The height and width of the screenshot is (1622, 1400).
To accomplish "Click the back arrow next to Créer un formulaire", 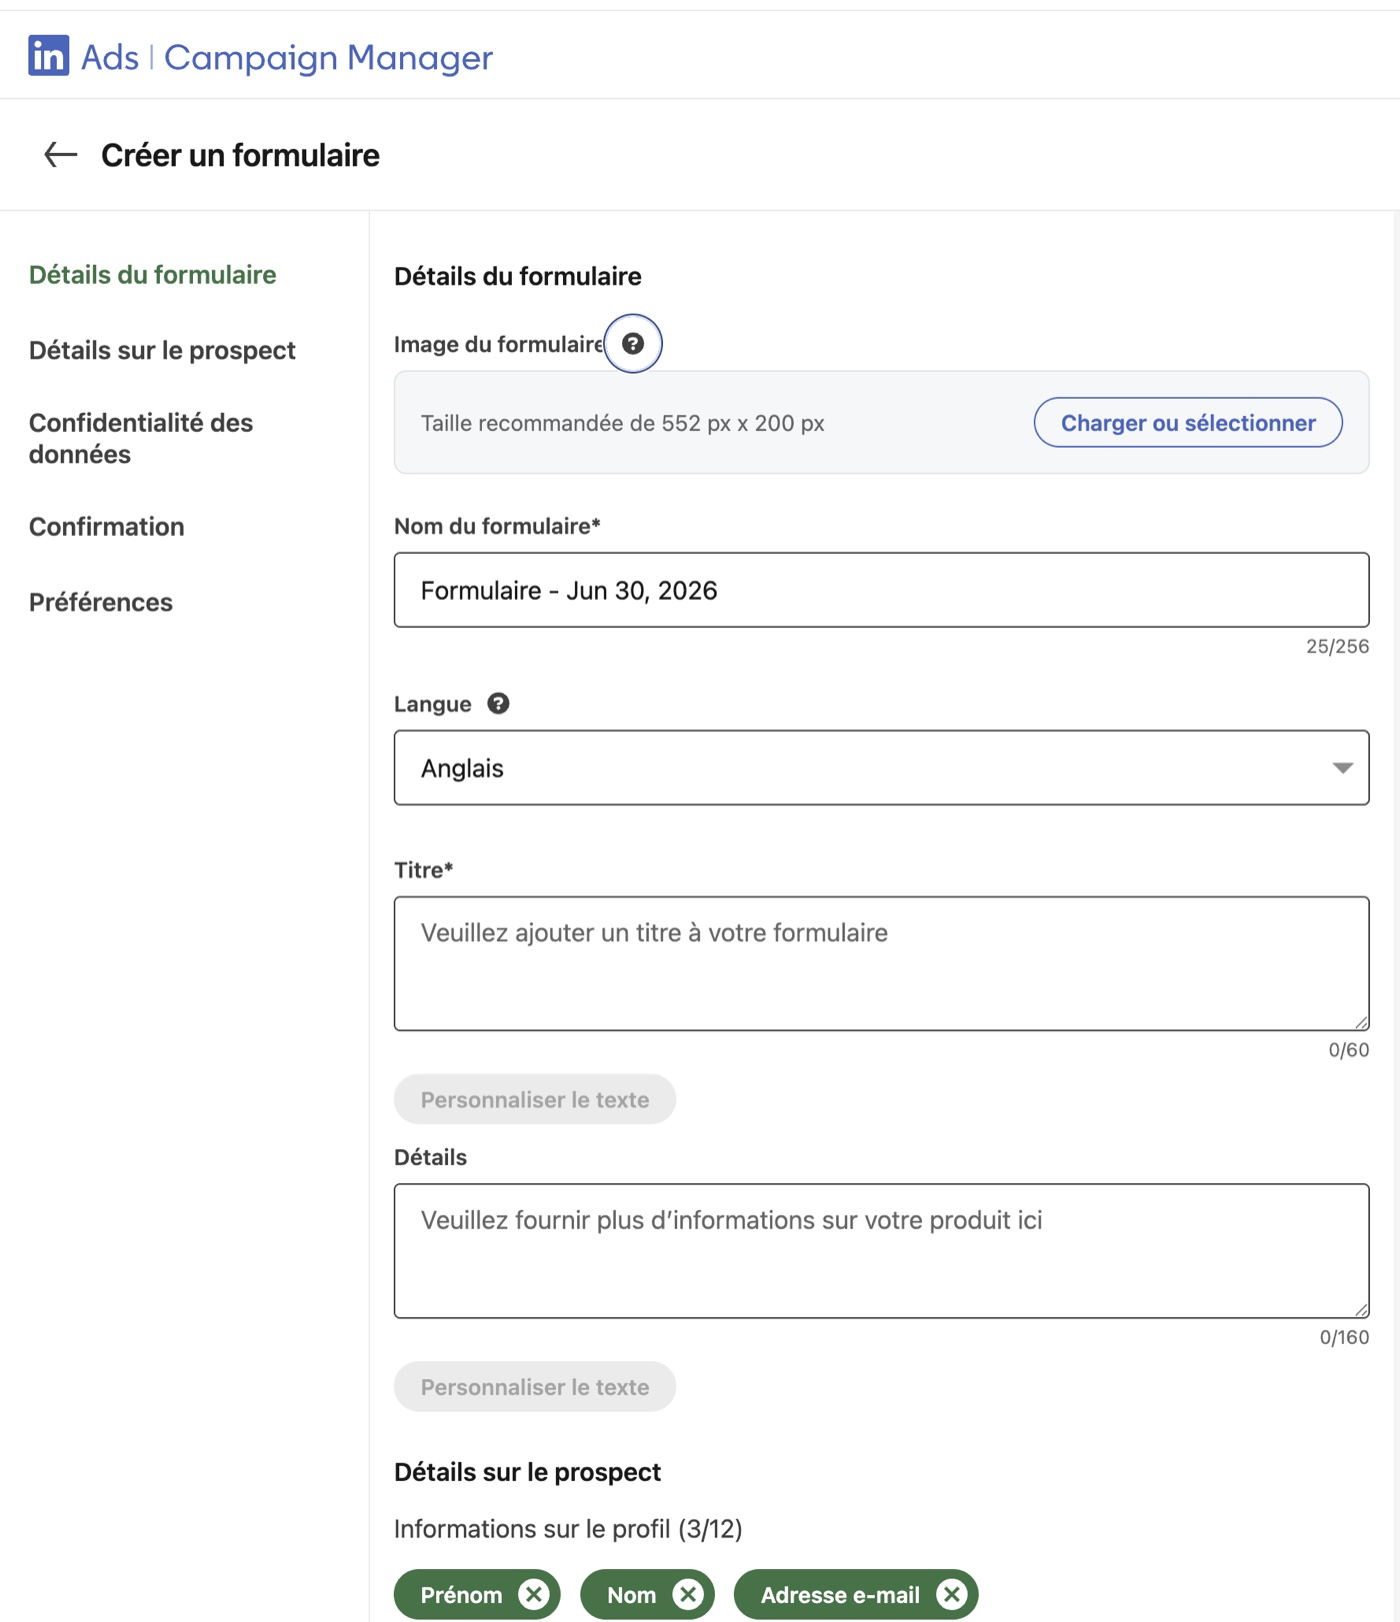I will click(60, 154).
